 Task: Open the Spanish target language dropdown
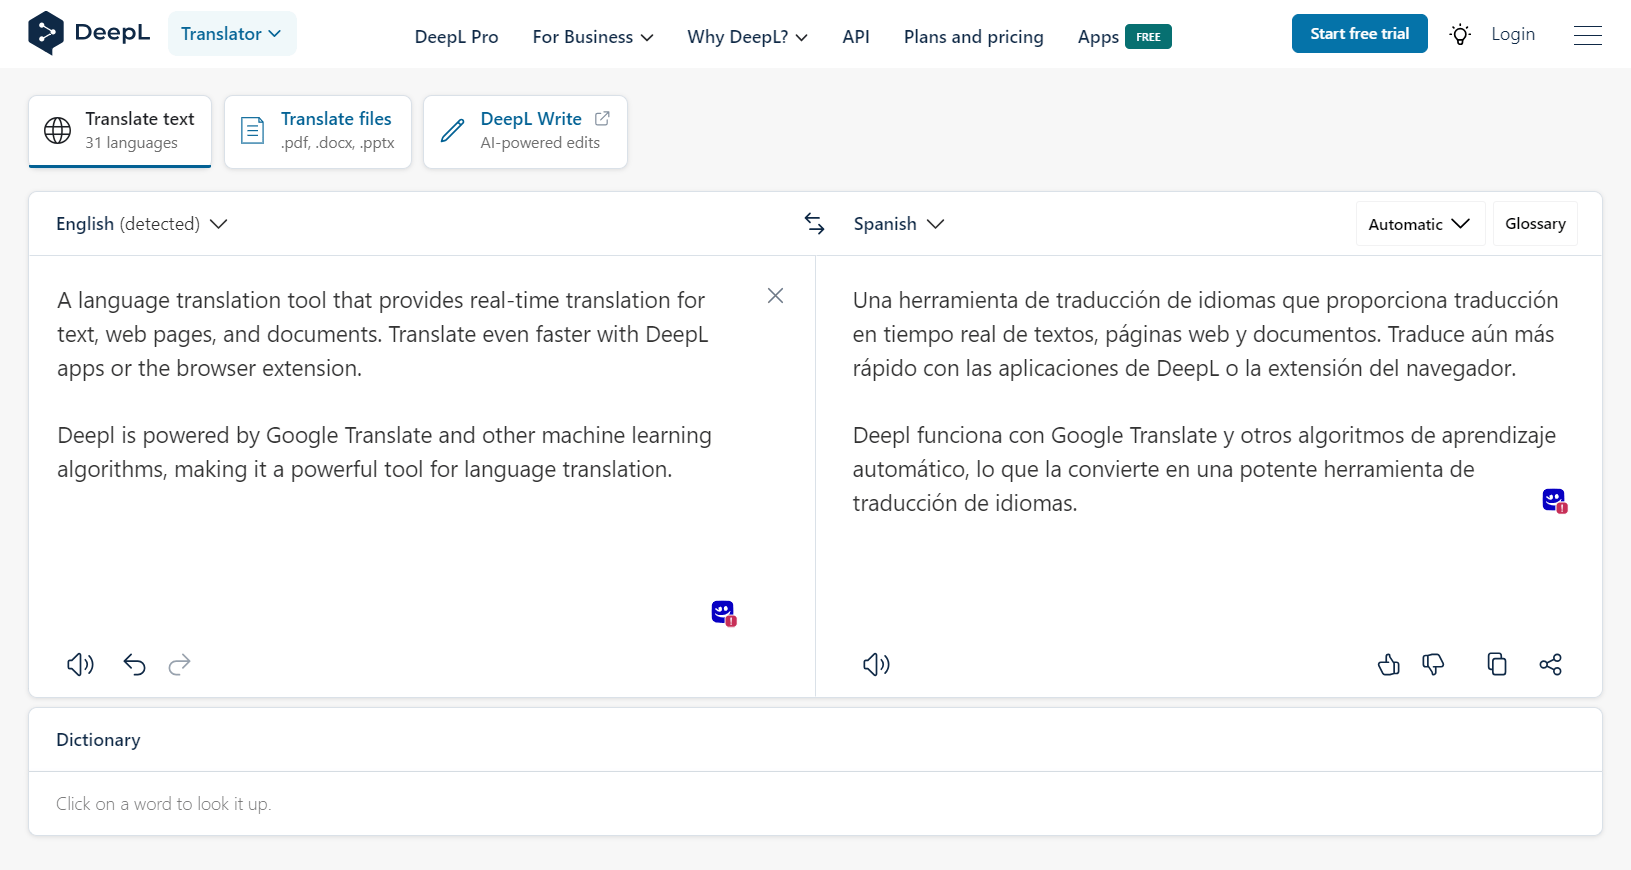(898, 224)
